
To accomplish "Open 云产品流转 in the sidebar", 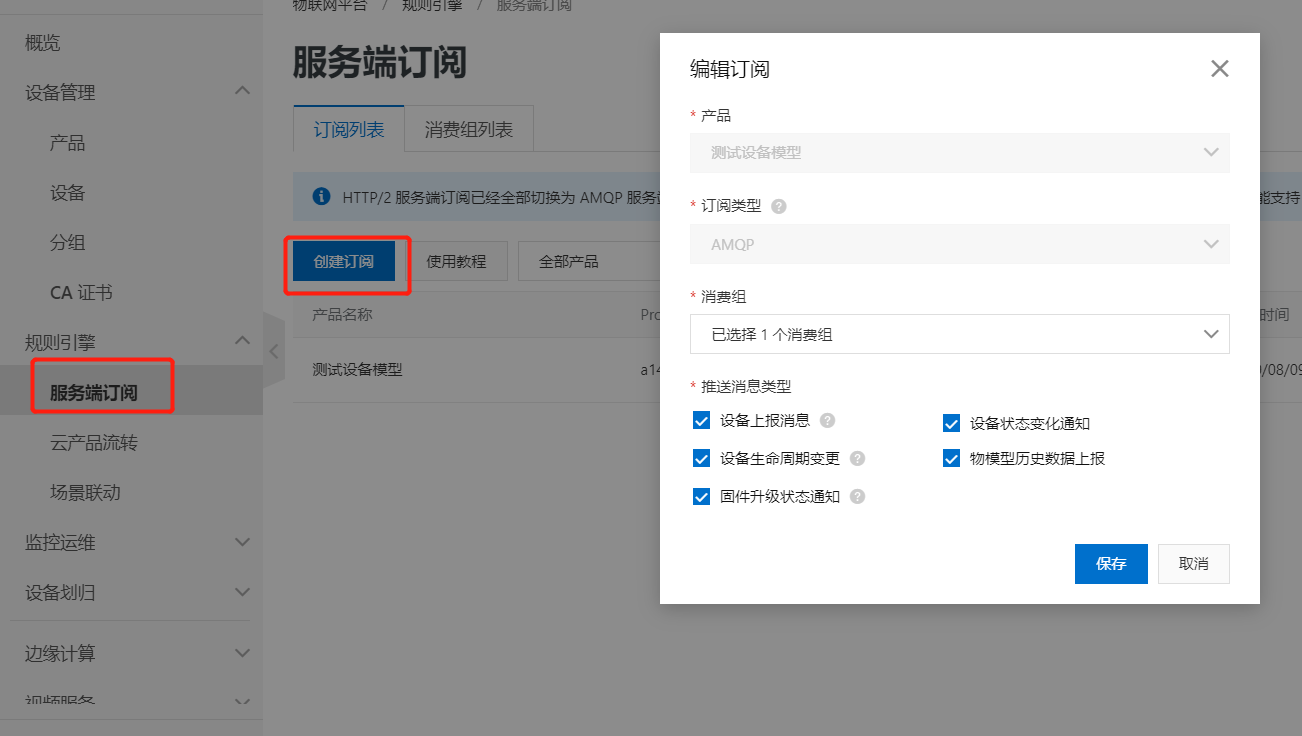I will pos(94,443).
